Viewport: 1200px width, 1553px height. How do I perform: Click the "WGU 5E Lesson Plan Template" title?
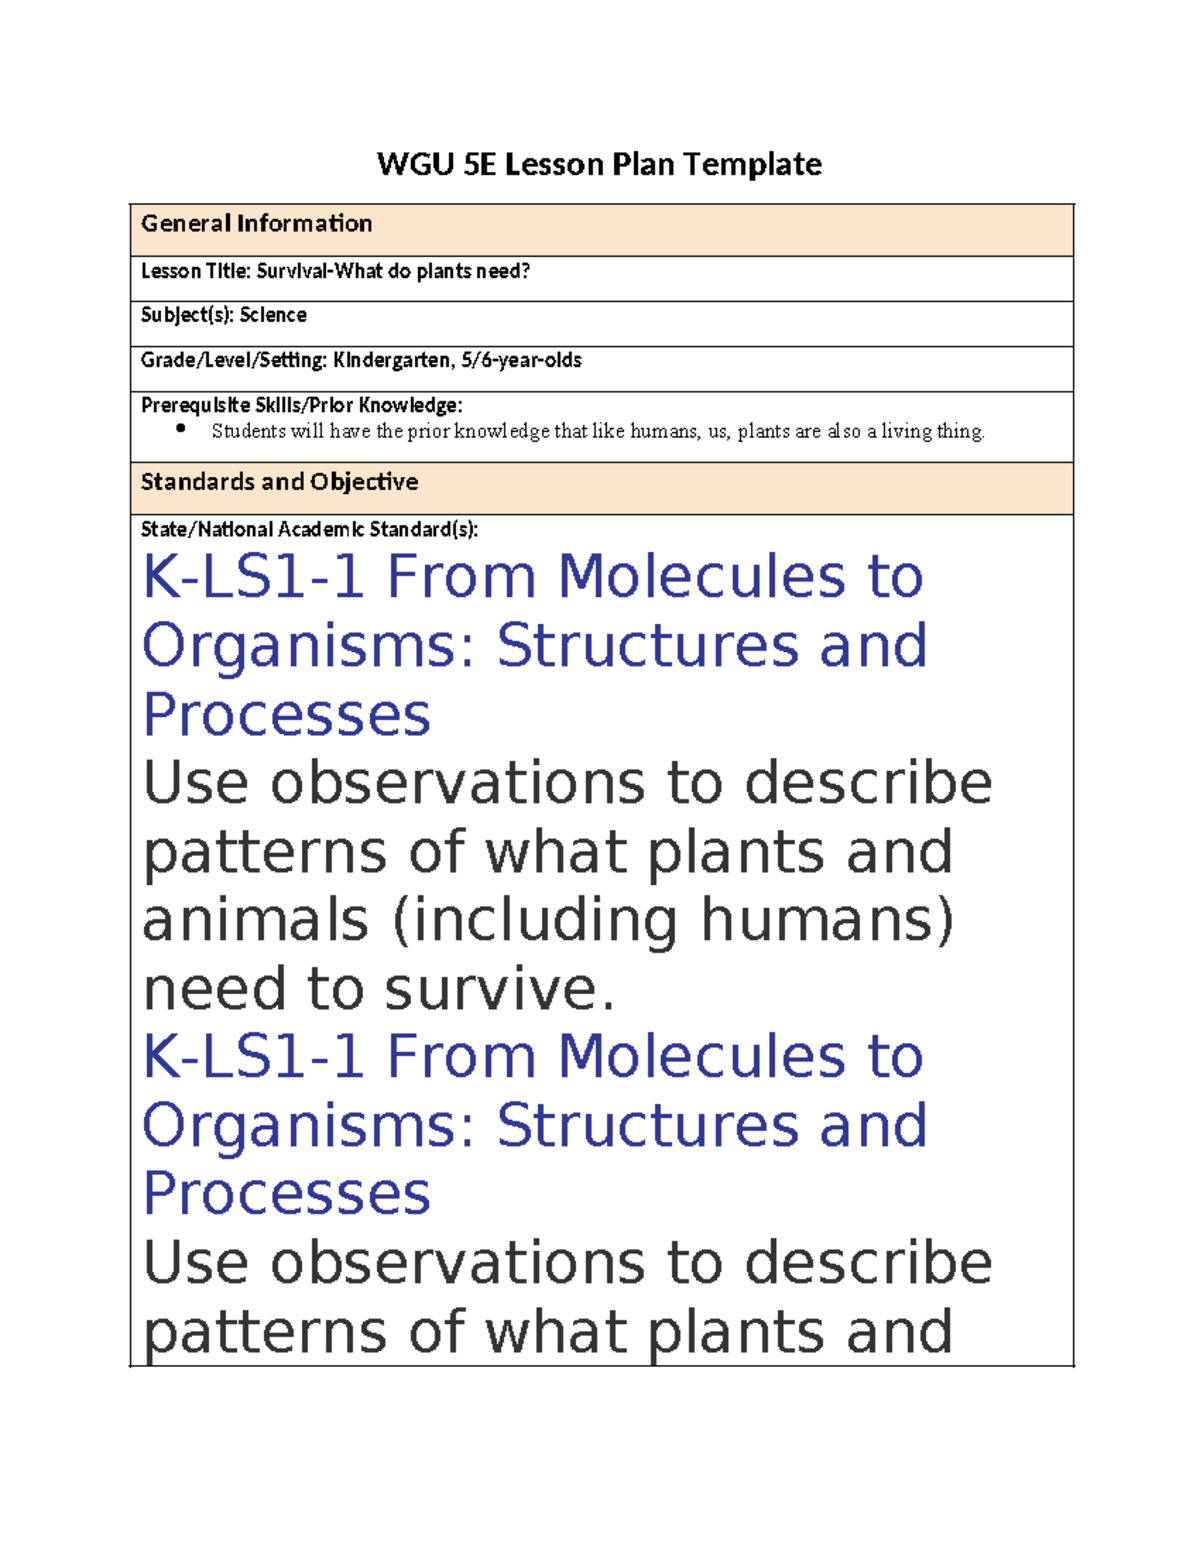[599, 164]
